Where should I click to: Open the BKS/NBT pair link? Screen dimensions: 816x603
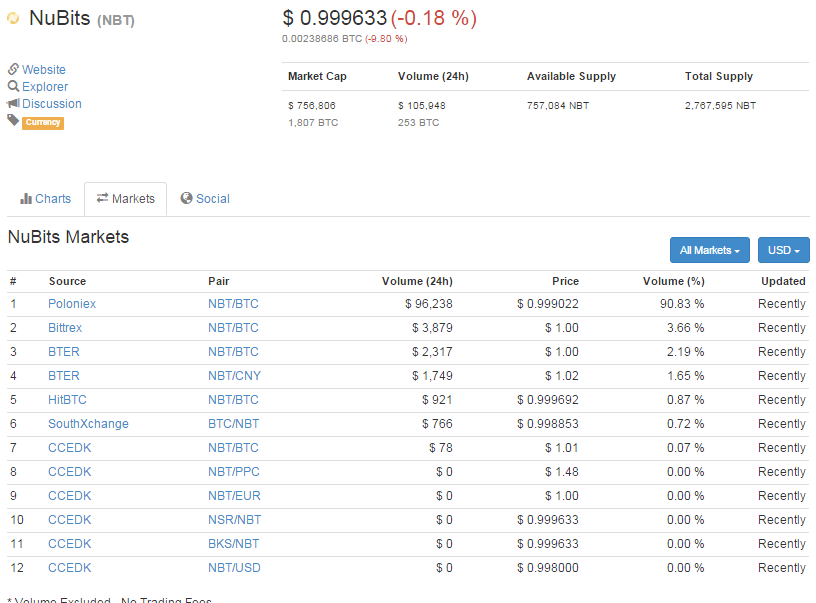233,543
